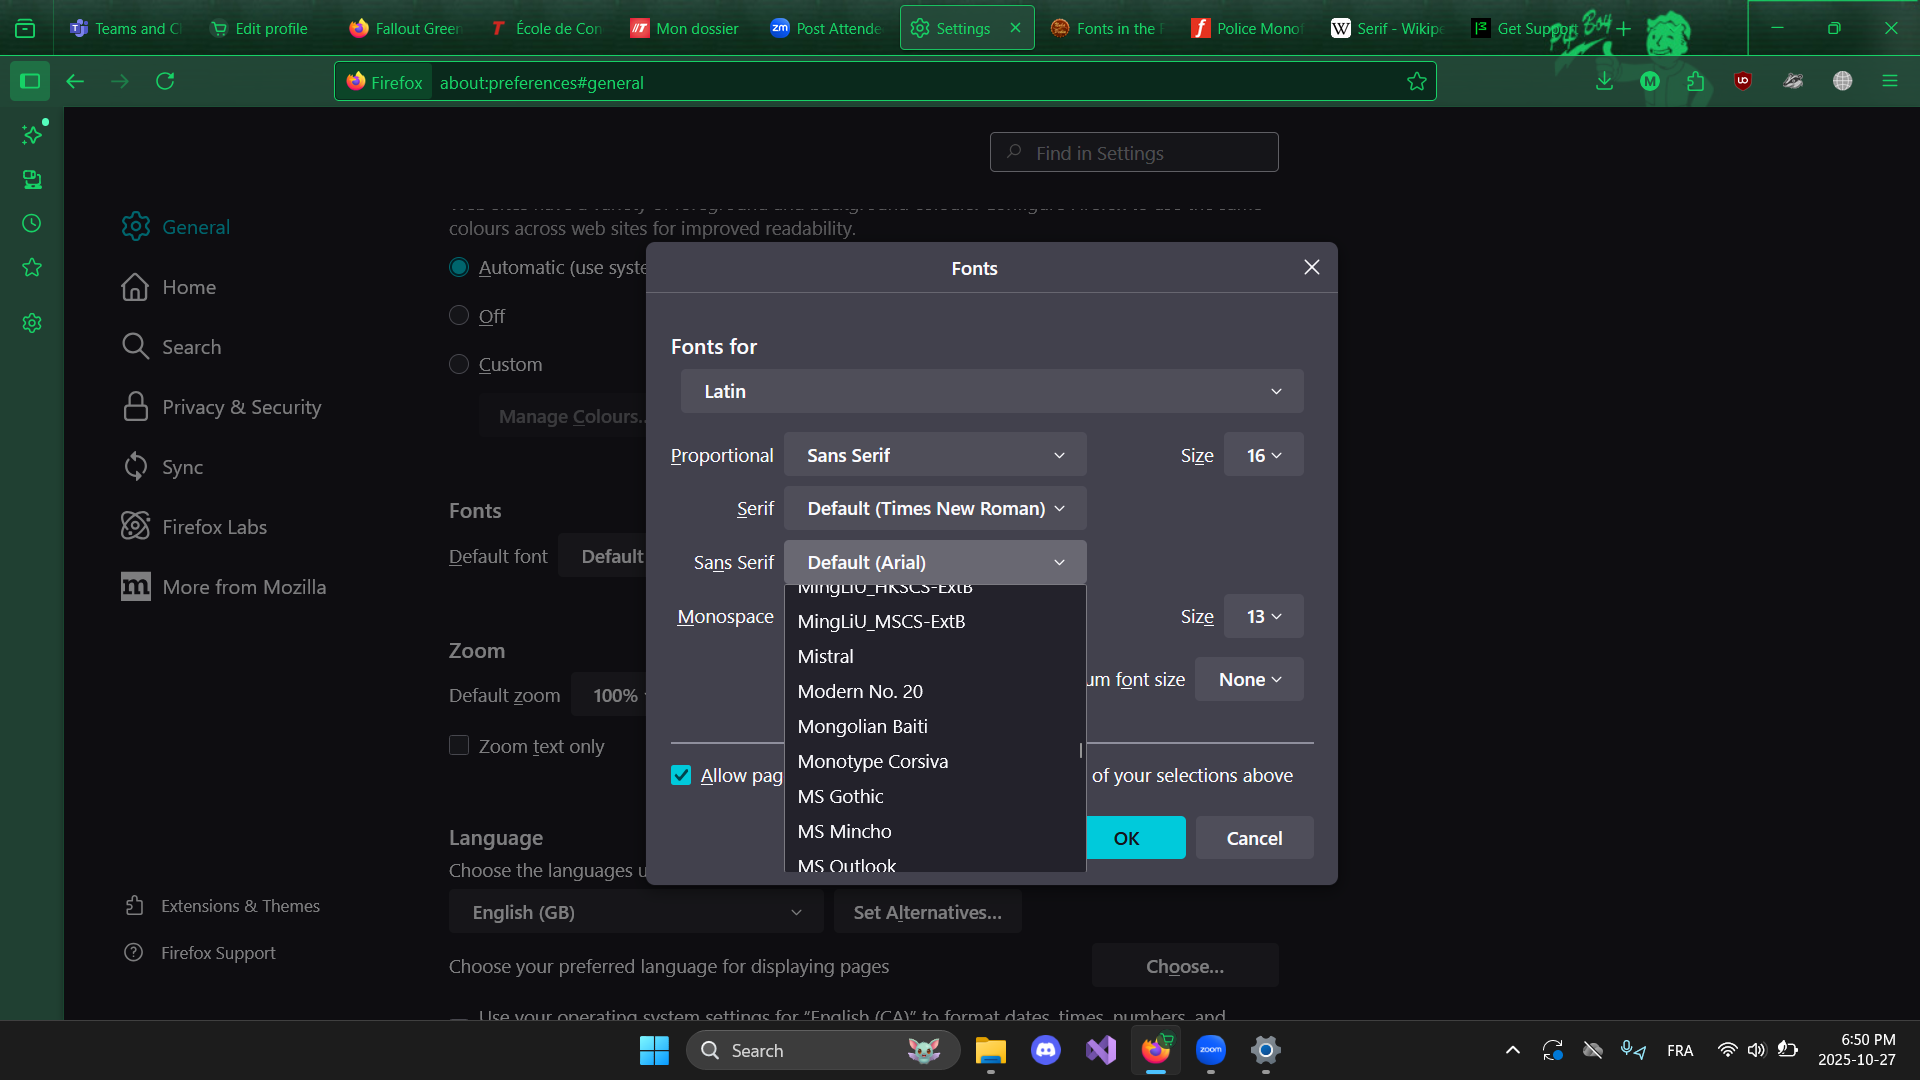Screen dimensions: 1920x1080
Task: Open the Firefox application menu
Action: point(1889,82)
